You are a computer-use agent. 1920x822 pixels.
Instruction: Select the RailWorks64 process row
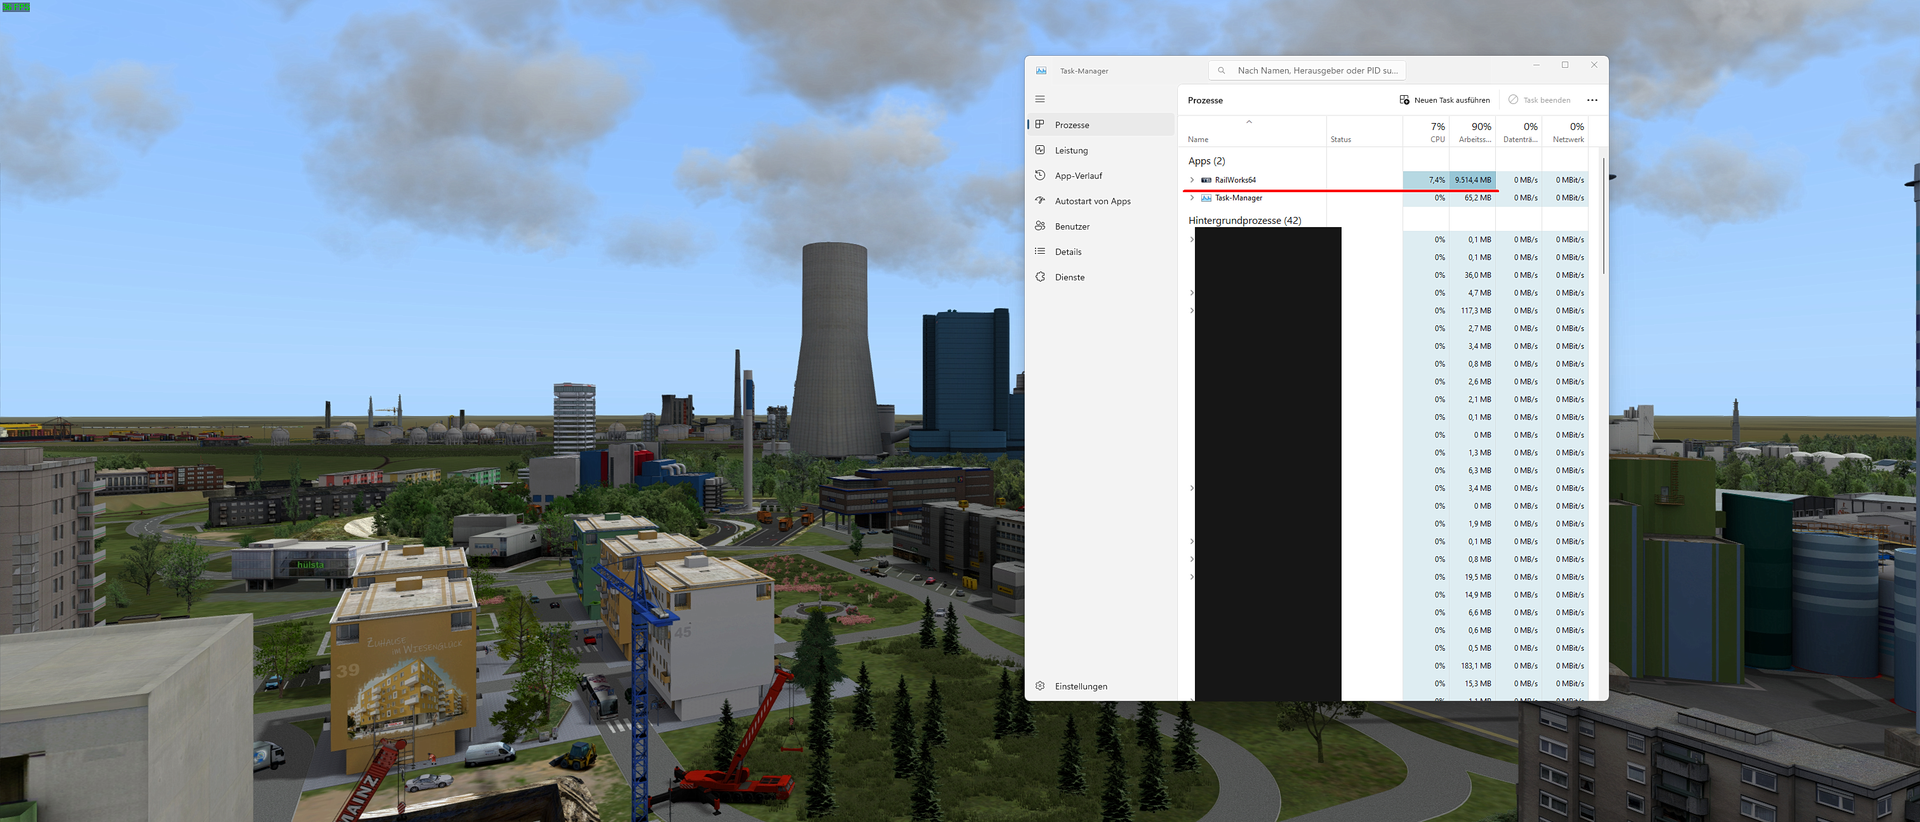(1384, 180)
